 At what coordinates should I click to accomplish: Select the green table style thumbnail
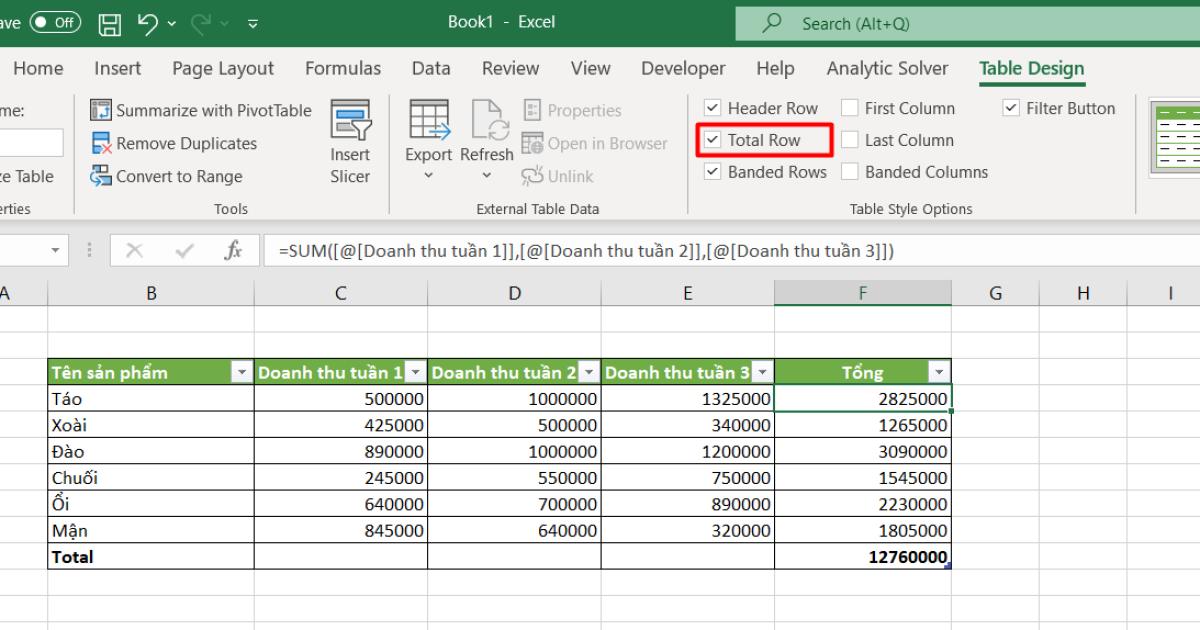[1177, 138]
